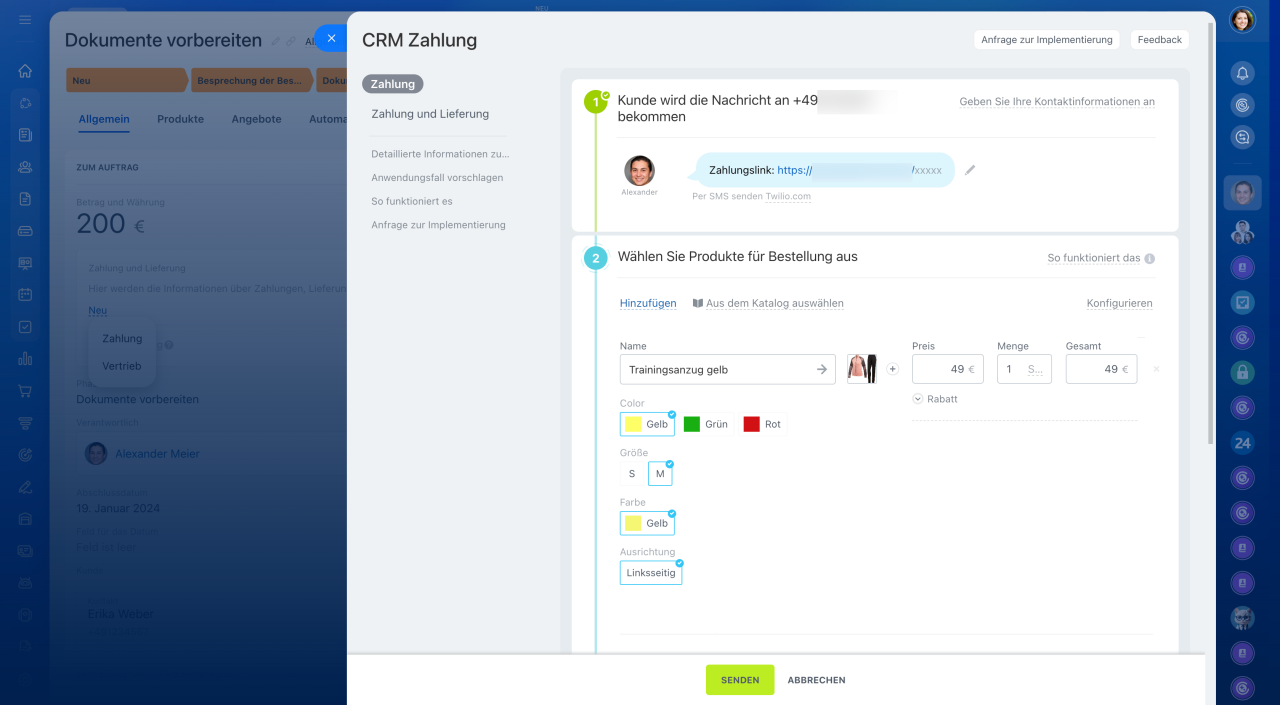This screenshot has height=705, width=1280.
Task: Click Alexander Meier responsible person link
Action: [x=157, y=454]
